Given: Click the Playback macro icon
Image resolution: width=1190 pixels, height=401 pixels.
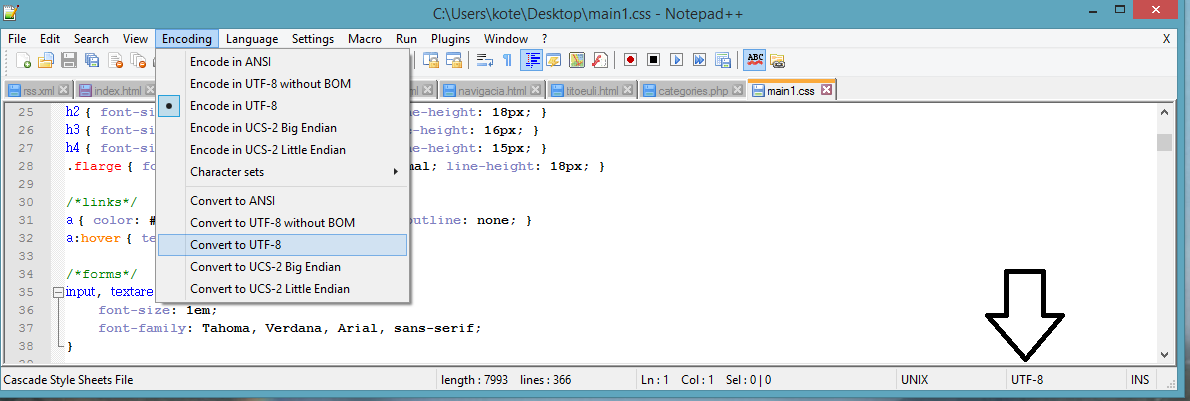Looking at the screenshot, I should (676, 60).
